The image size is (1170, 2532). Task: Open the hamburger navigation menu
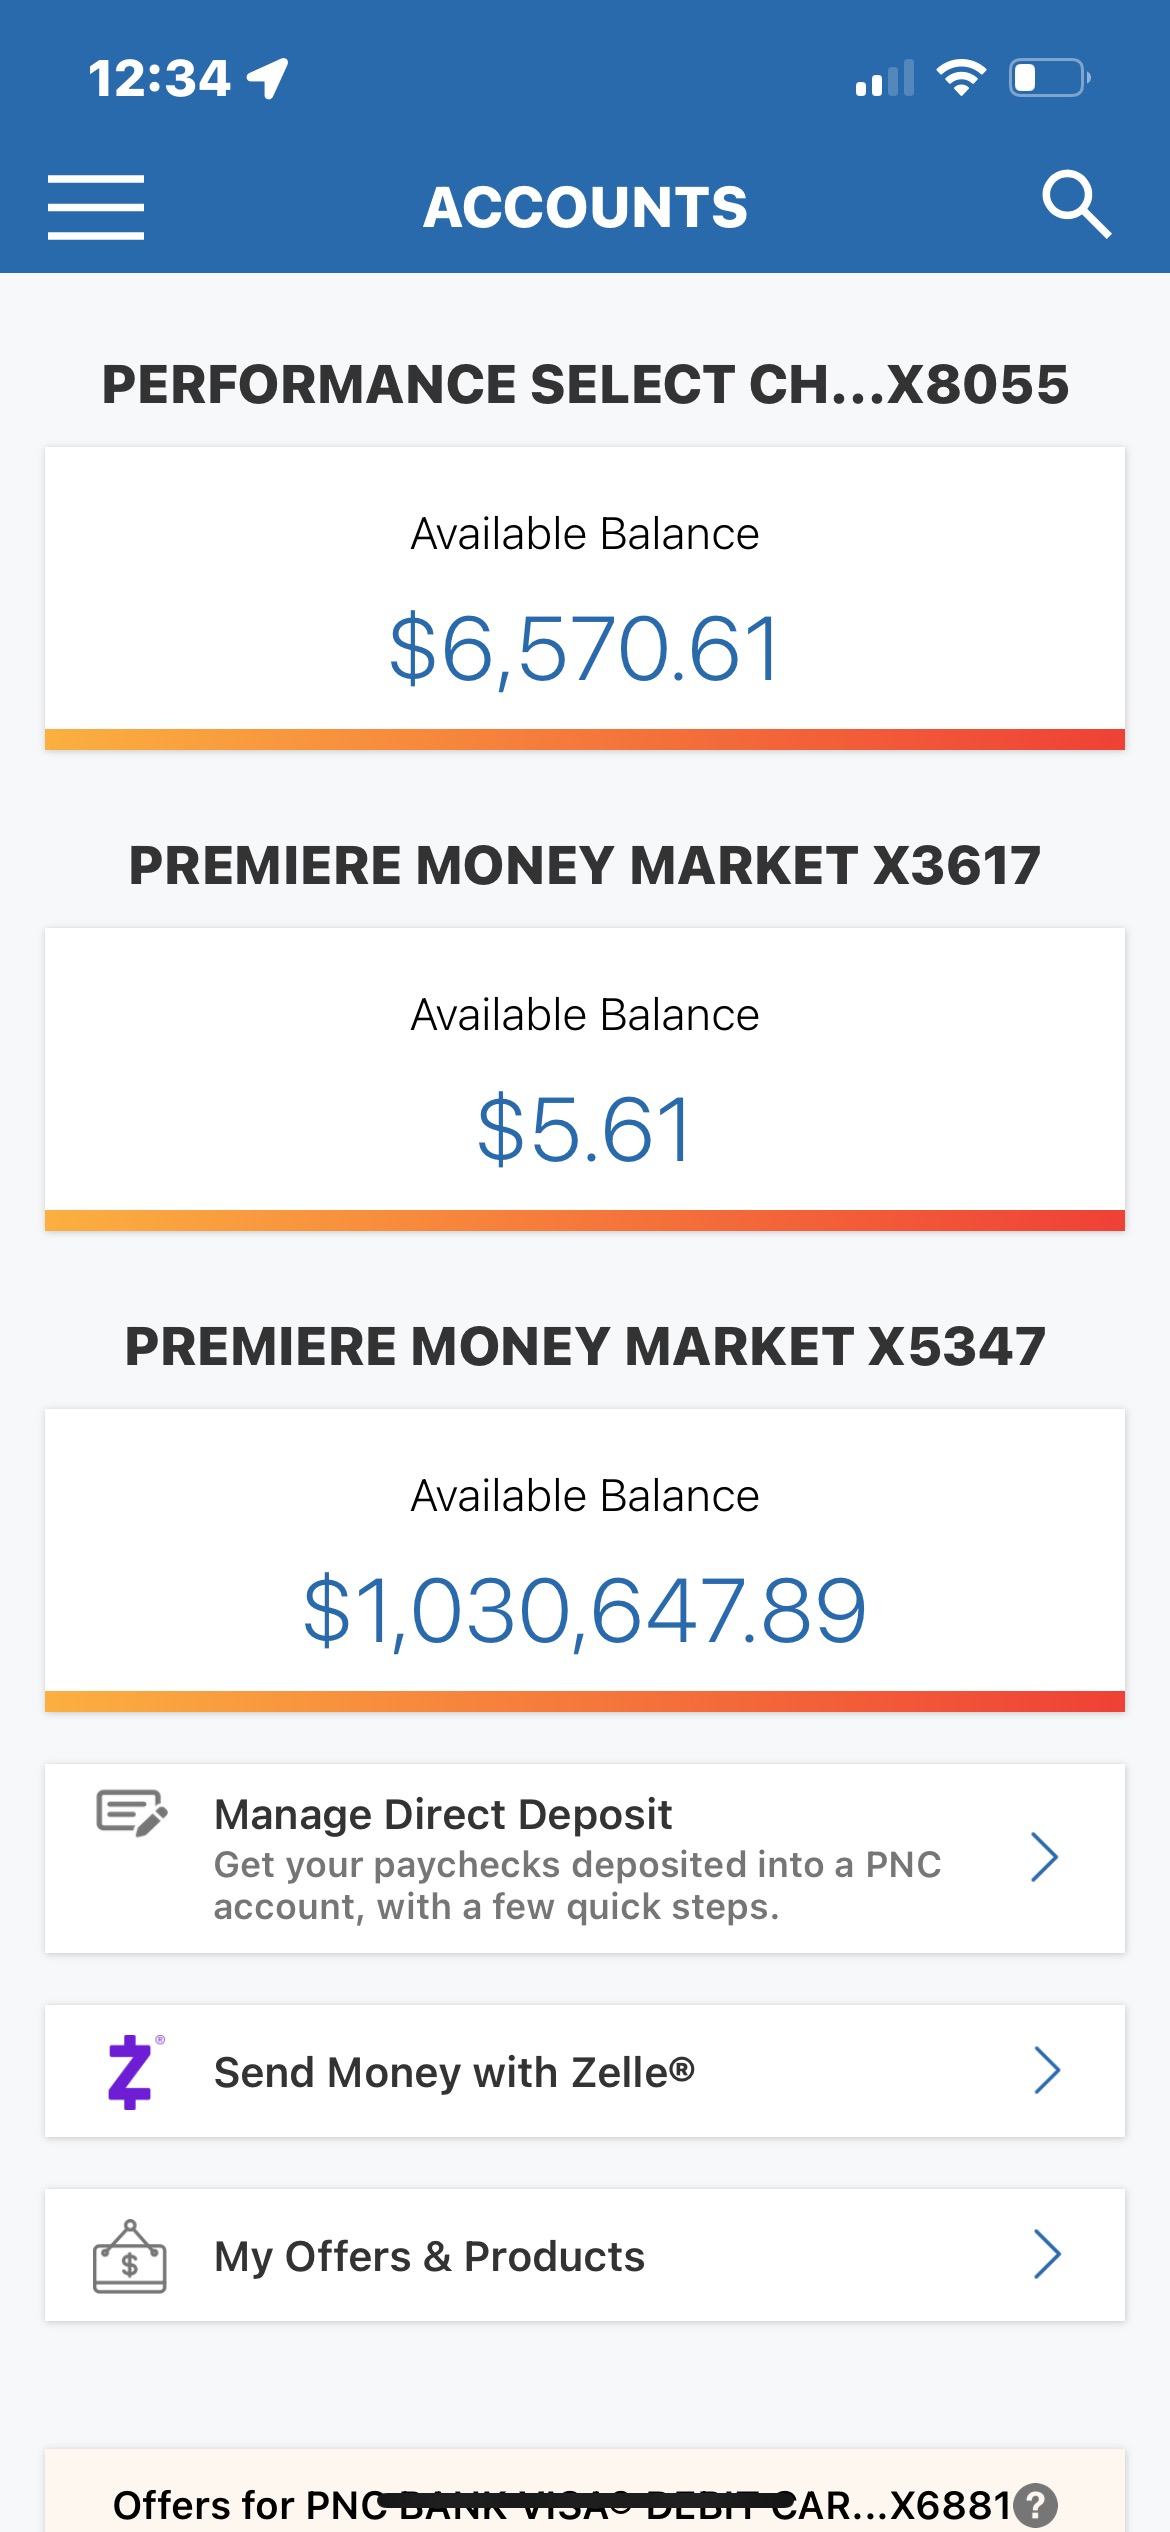point(96,207)
